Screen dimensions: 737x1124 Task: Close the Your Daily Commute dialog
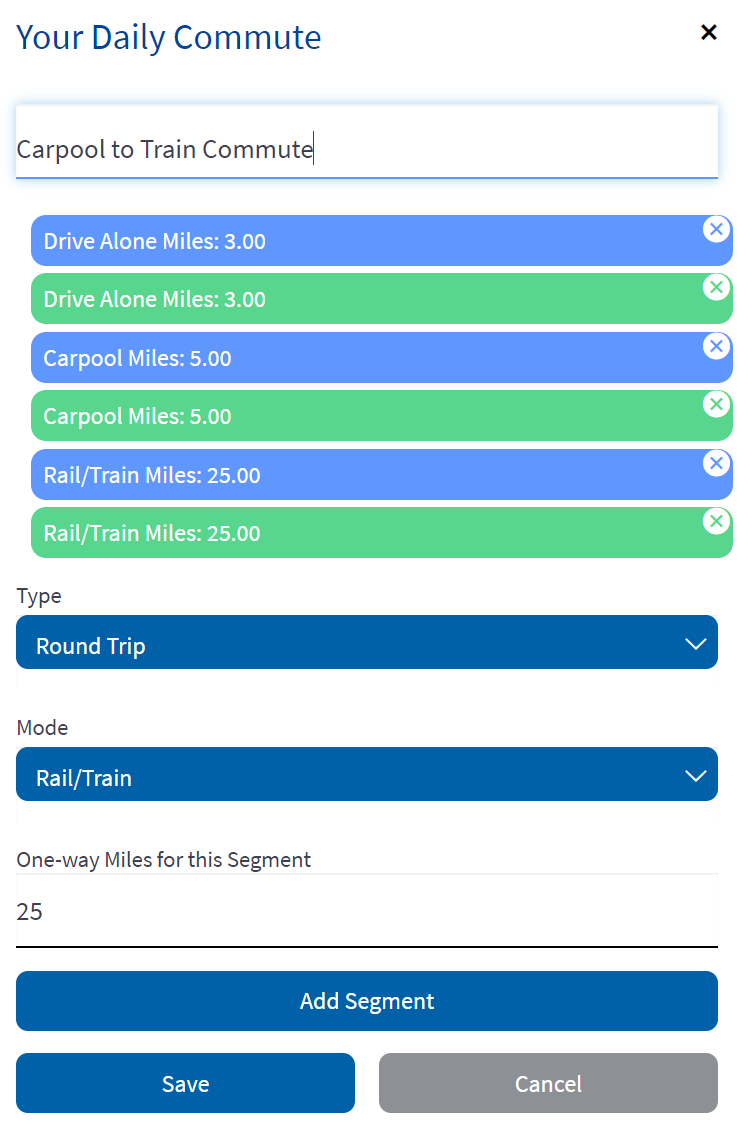pos(708,32)
